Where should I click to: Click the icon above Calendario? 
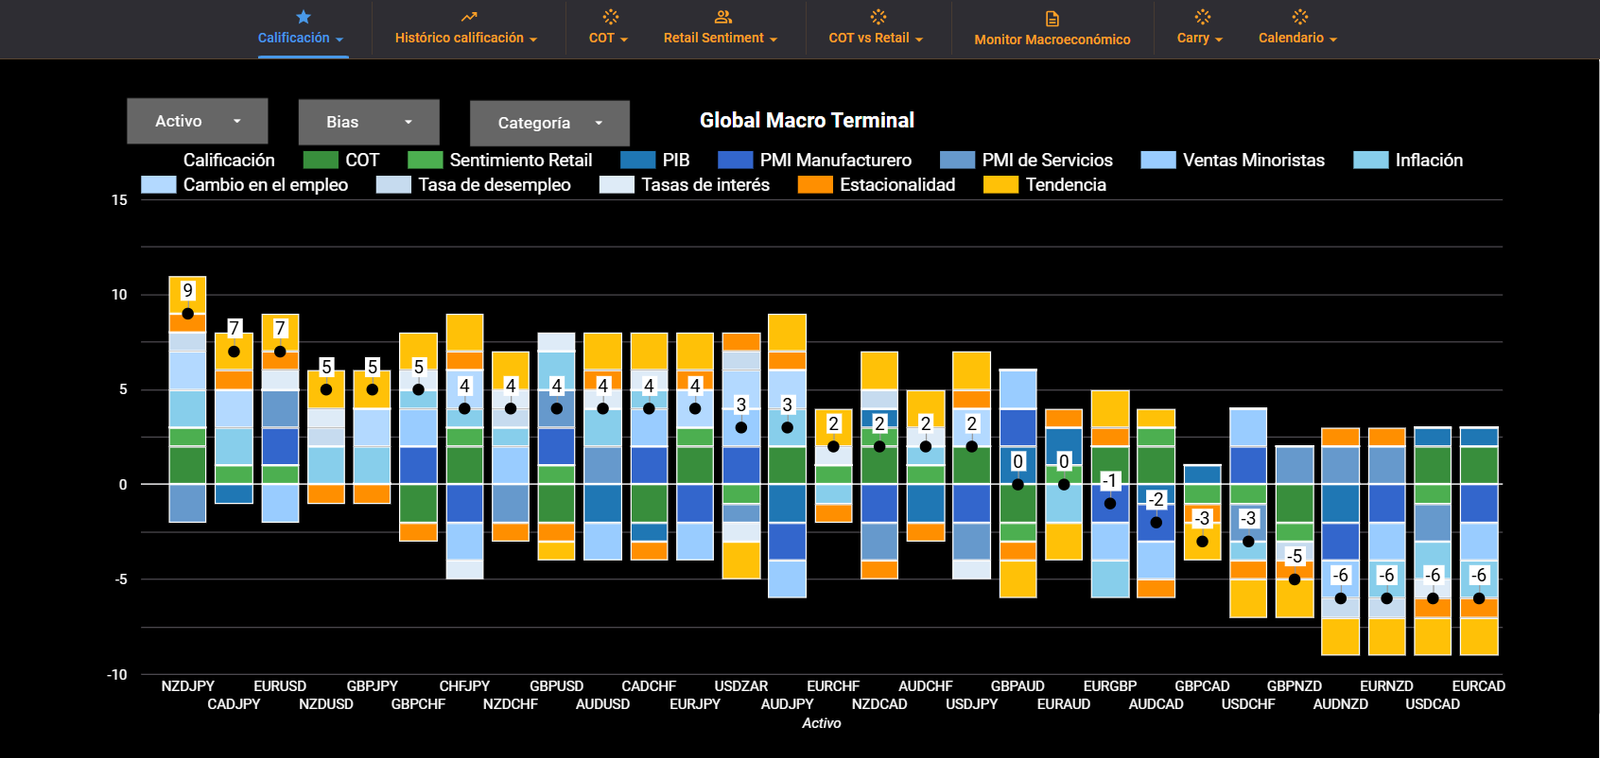pyautogui.click(x=1299, y=17)
